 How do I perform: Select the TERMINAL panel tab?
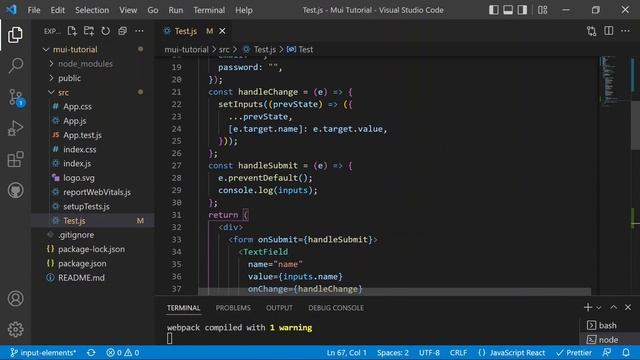(183, 308)
